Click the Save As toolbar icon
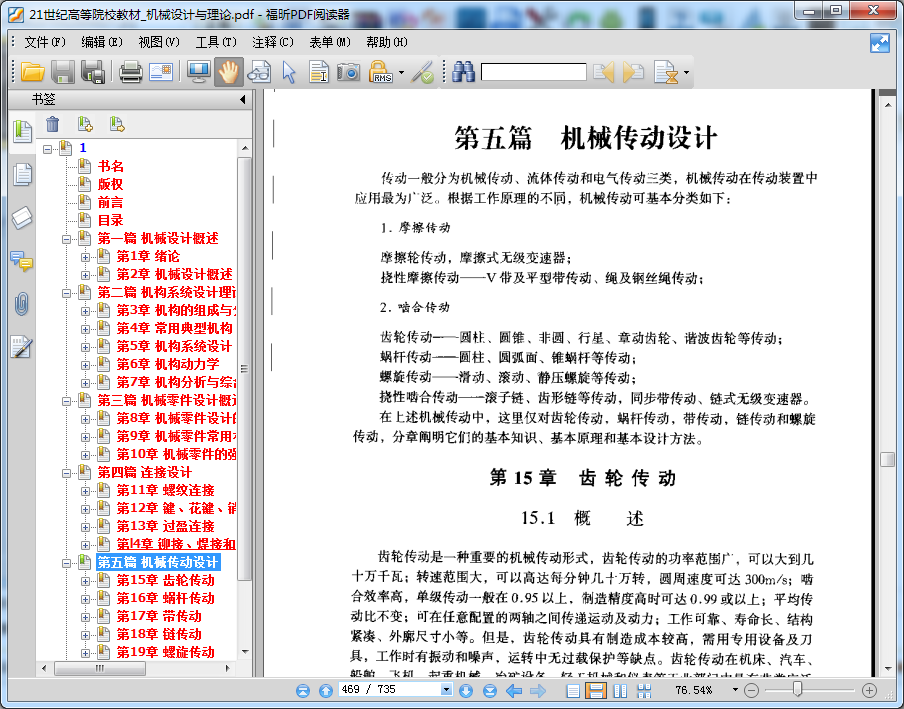The width and height of the screenshot is (904, 709). [92, 72]
